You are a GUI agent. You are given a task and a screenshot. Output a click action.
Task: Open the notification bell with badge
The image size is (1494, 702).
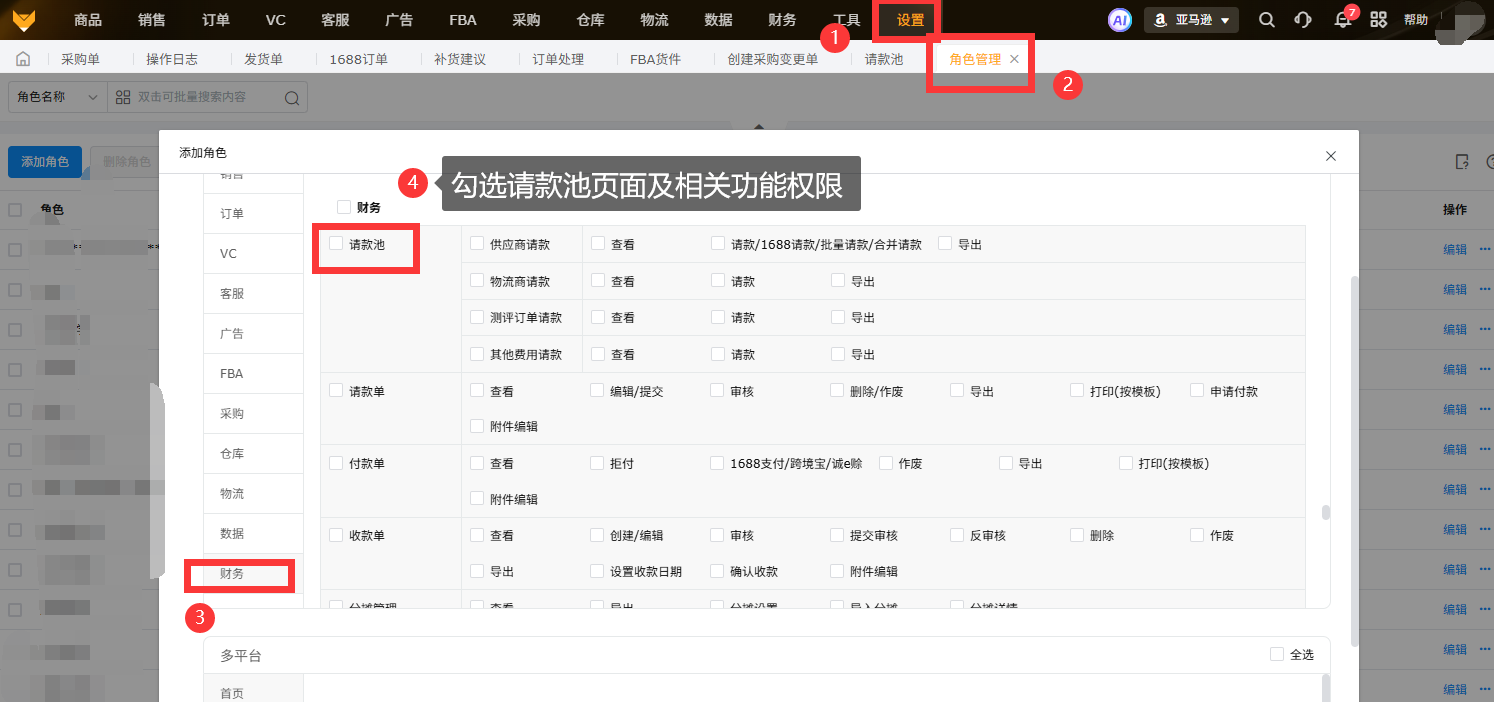click(x=1343, y=20)
